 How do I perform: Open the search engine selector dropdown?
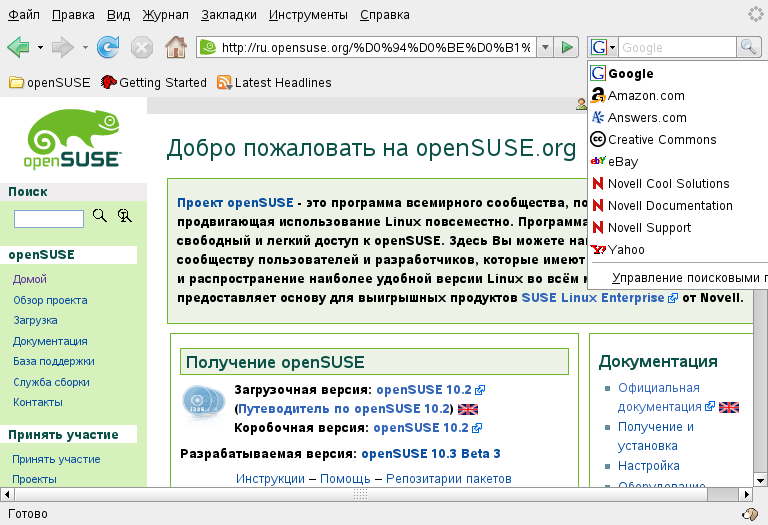pyautogui.click(x=600, y=47)
